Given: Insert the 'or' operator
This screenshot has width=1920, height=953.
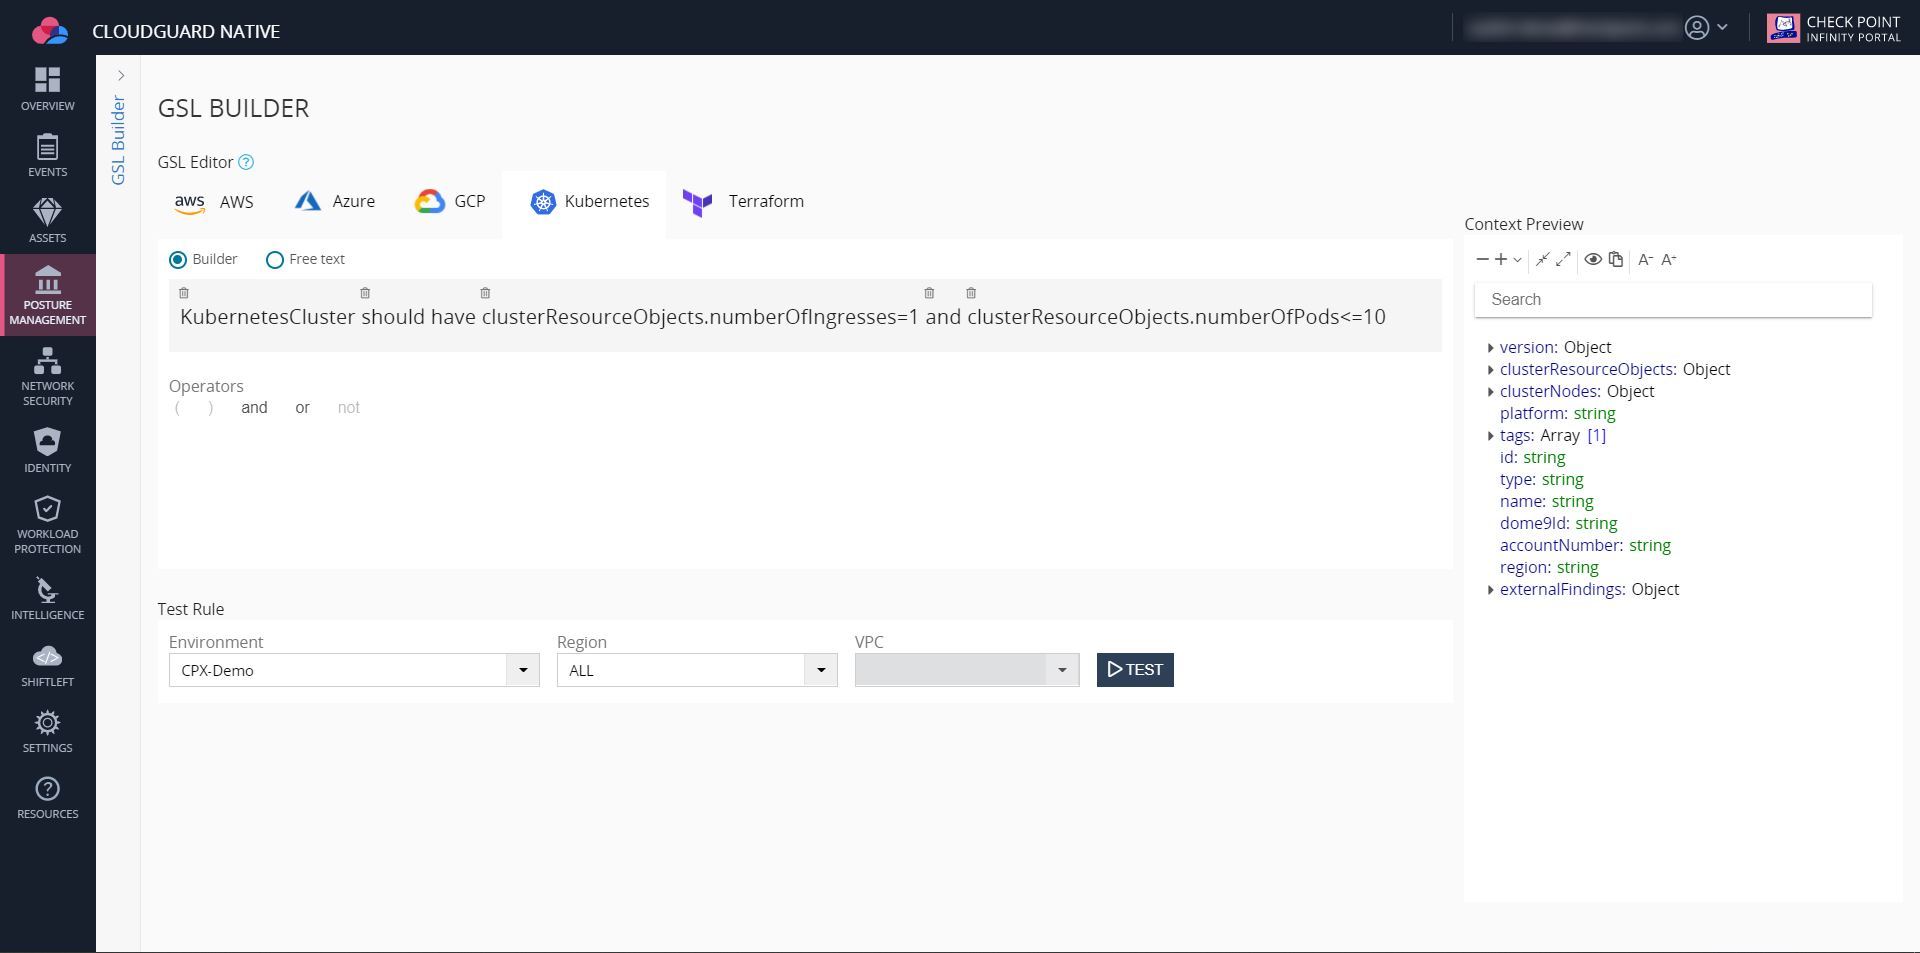Looking at the screenshot, I should tap(302, 408).
